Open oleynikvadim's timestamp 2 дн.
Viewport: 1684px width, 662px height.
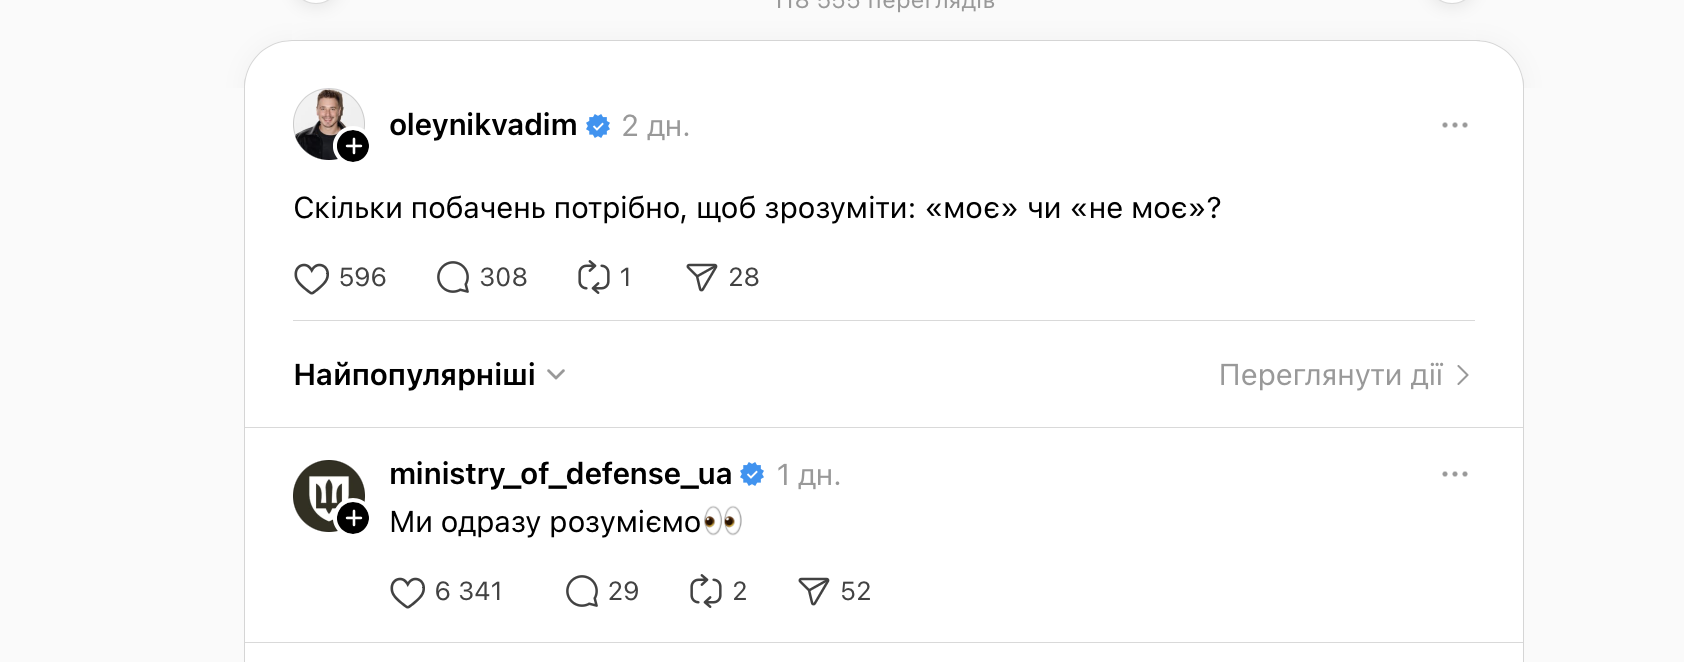656,126
